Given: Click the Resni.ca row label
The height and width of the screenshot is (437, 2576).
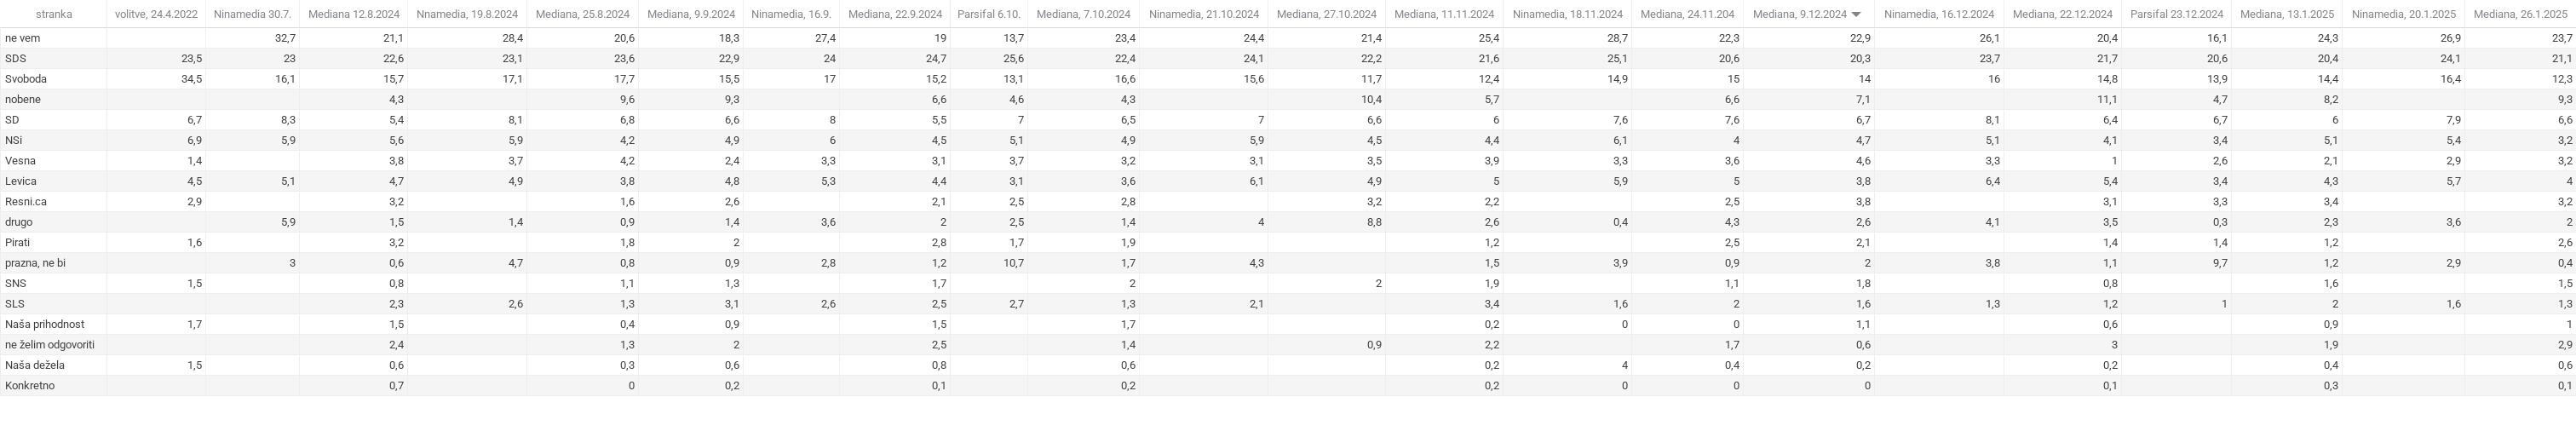Looking at the screenshot, I should [26, 202].
